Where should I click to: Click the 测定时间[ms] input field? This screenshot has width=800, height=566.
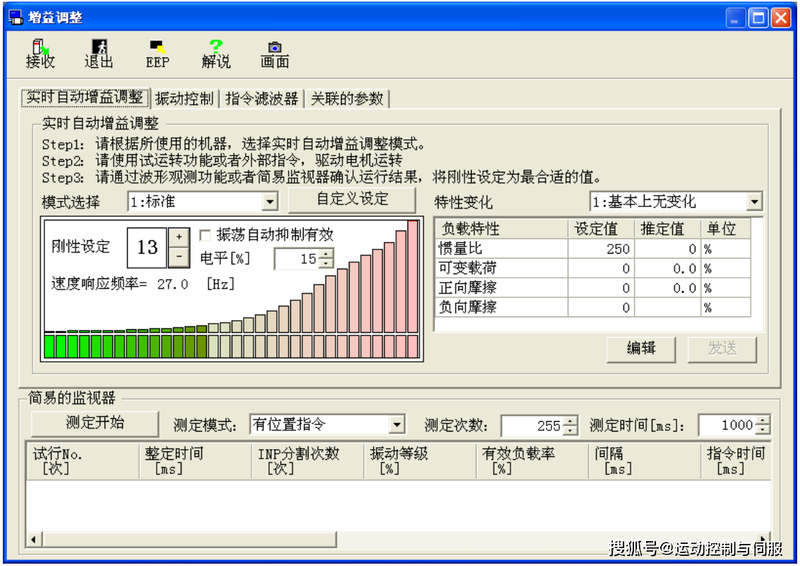(728, 425)
